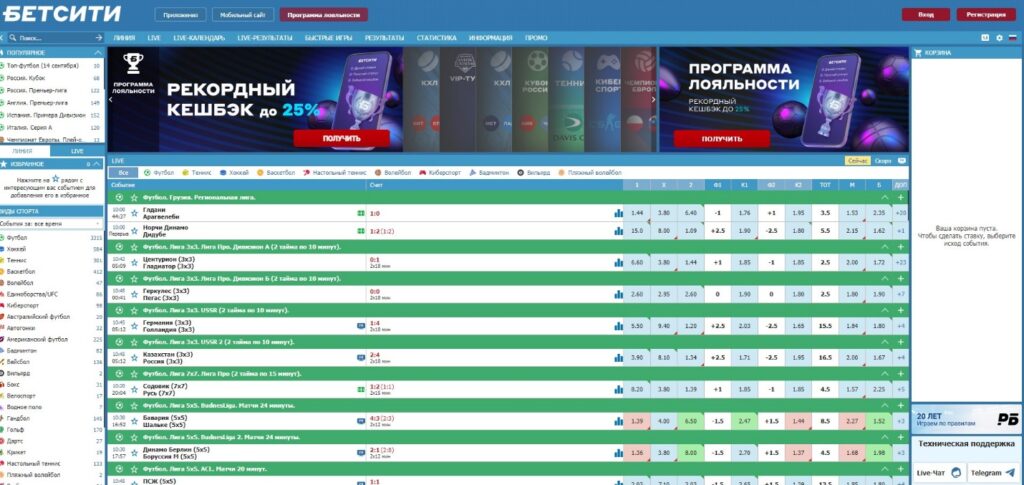This screenshot has width=1024, height=485.
Task: Add Норчи Динамо vs Дидубе to favorites
Action: click(x=135, y=230)
